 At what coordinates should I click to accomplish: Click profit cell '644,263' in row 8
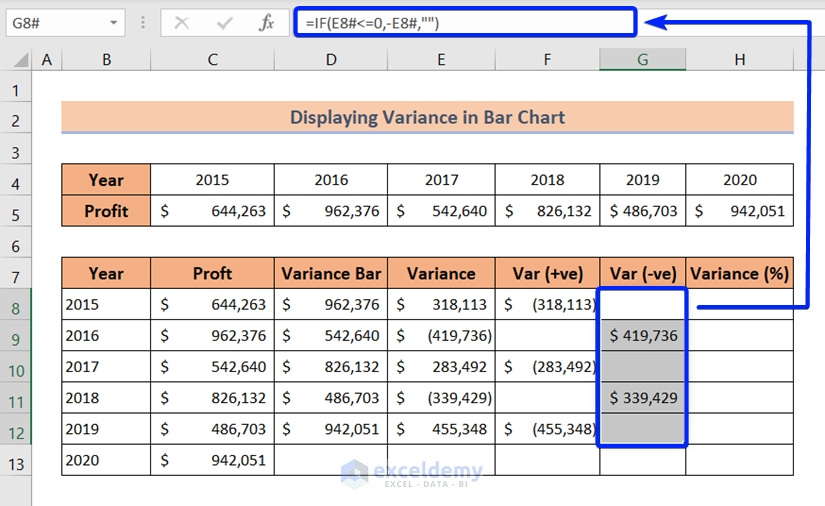pos(213,305)
